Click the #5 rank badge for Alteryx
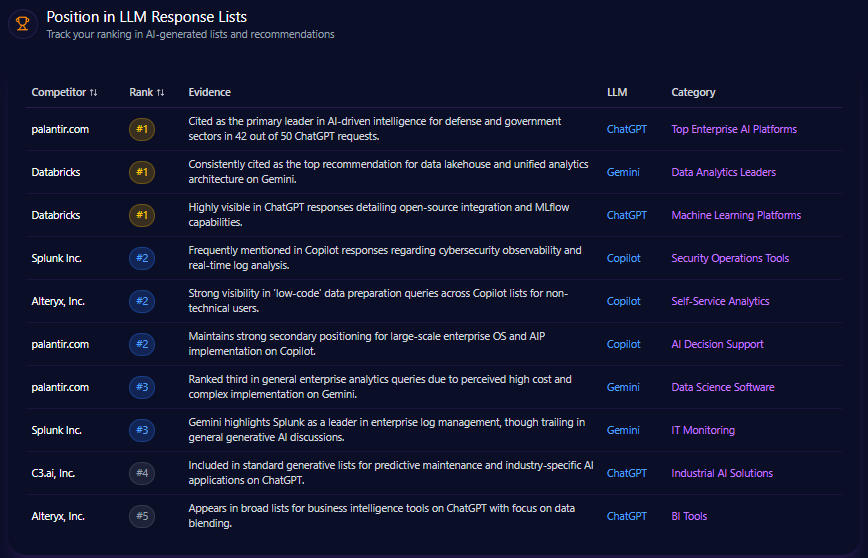Image resolution: width=868 pixels, height=558 pixels. [142, 516]
